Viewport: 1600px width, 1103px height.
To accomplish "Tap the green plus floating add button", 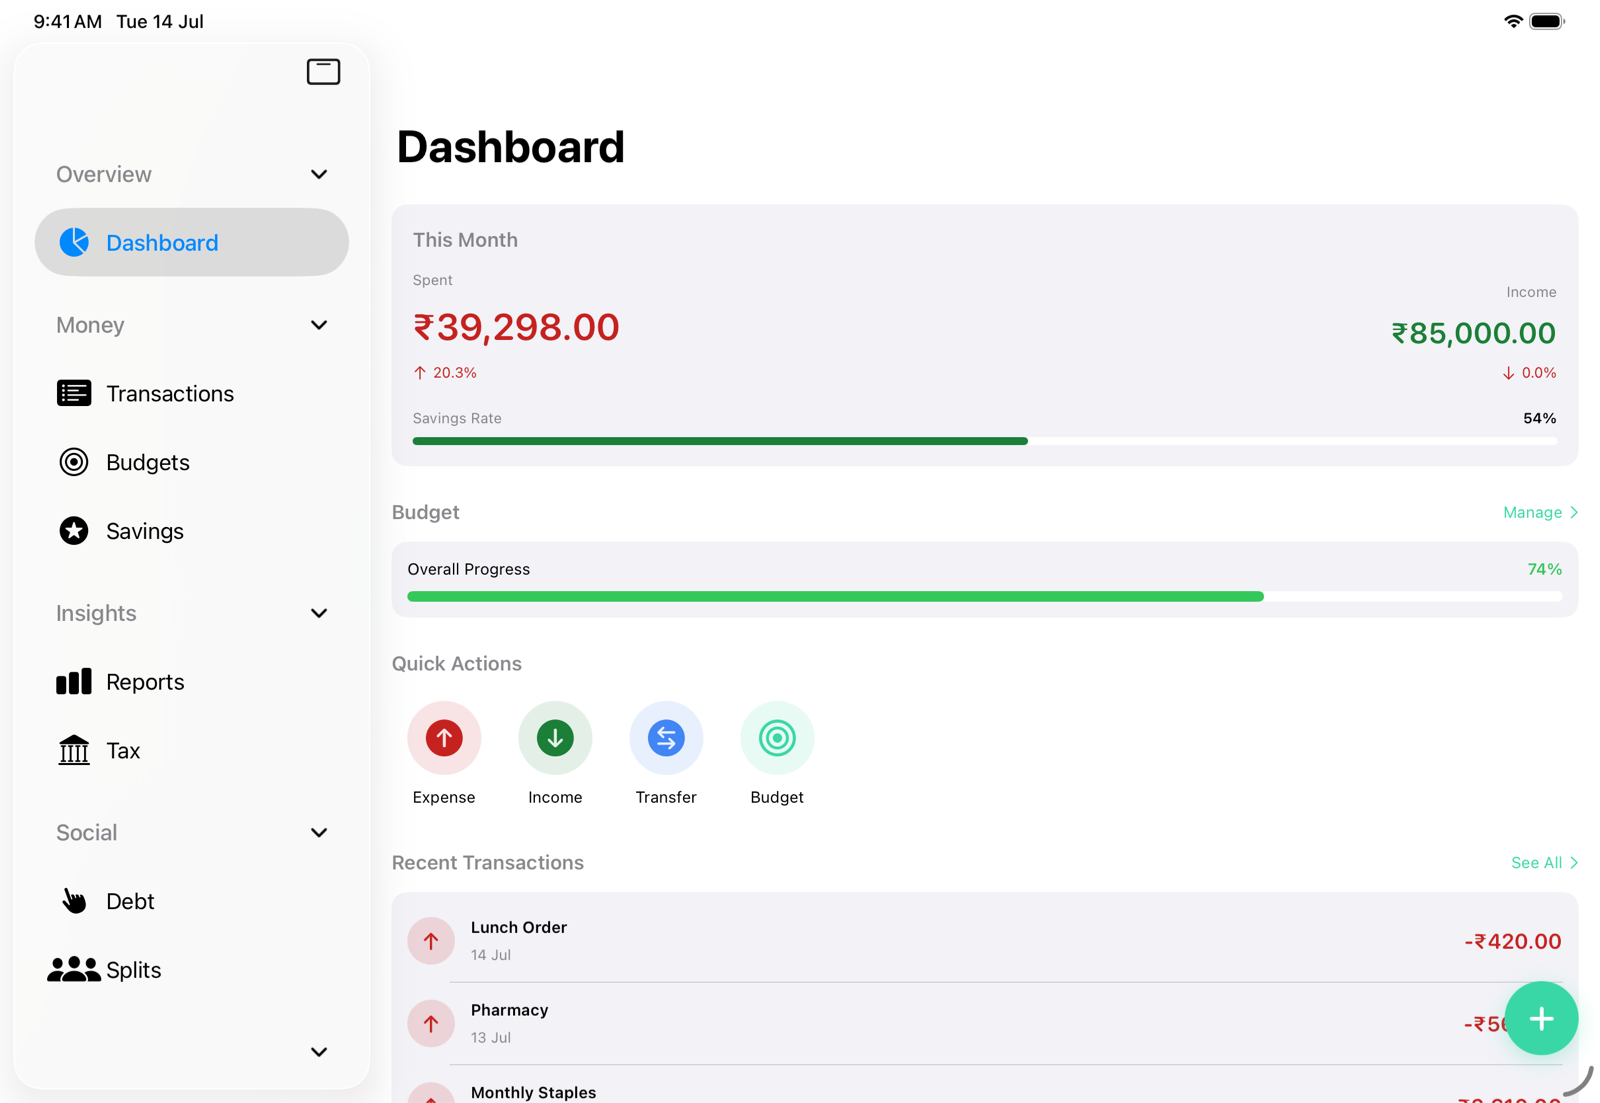I will pos(1541,1018).
